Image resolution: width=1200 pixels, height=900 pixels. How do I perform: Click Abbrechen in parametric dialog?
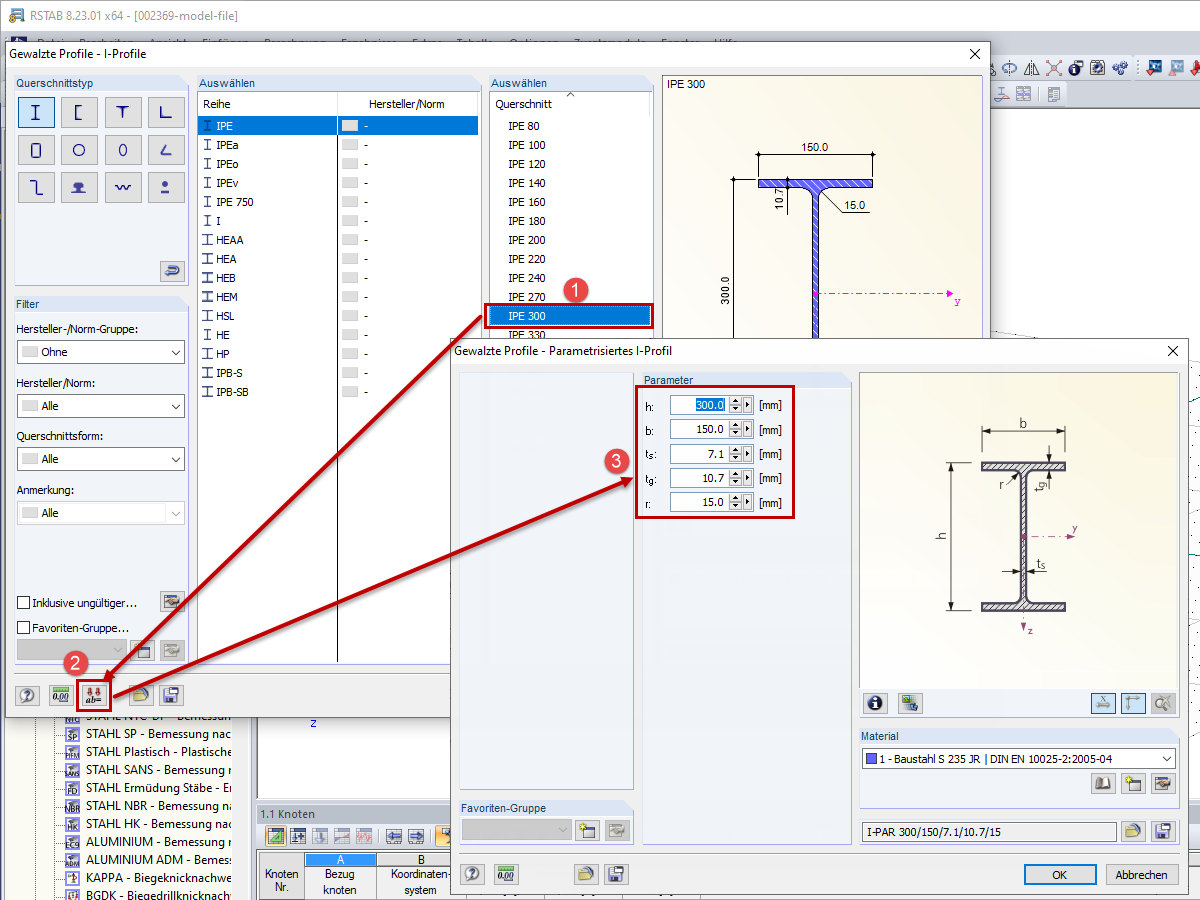(x=1141, y=874)
